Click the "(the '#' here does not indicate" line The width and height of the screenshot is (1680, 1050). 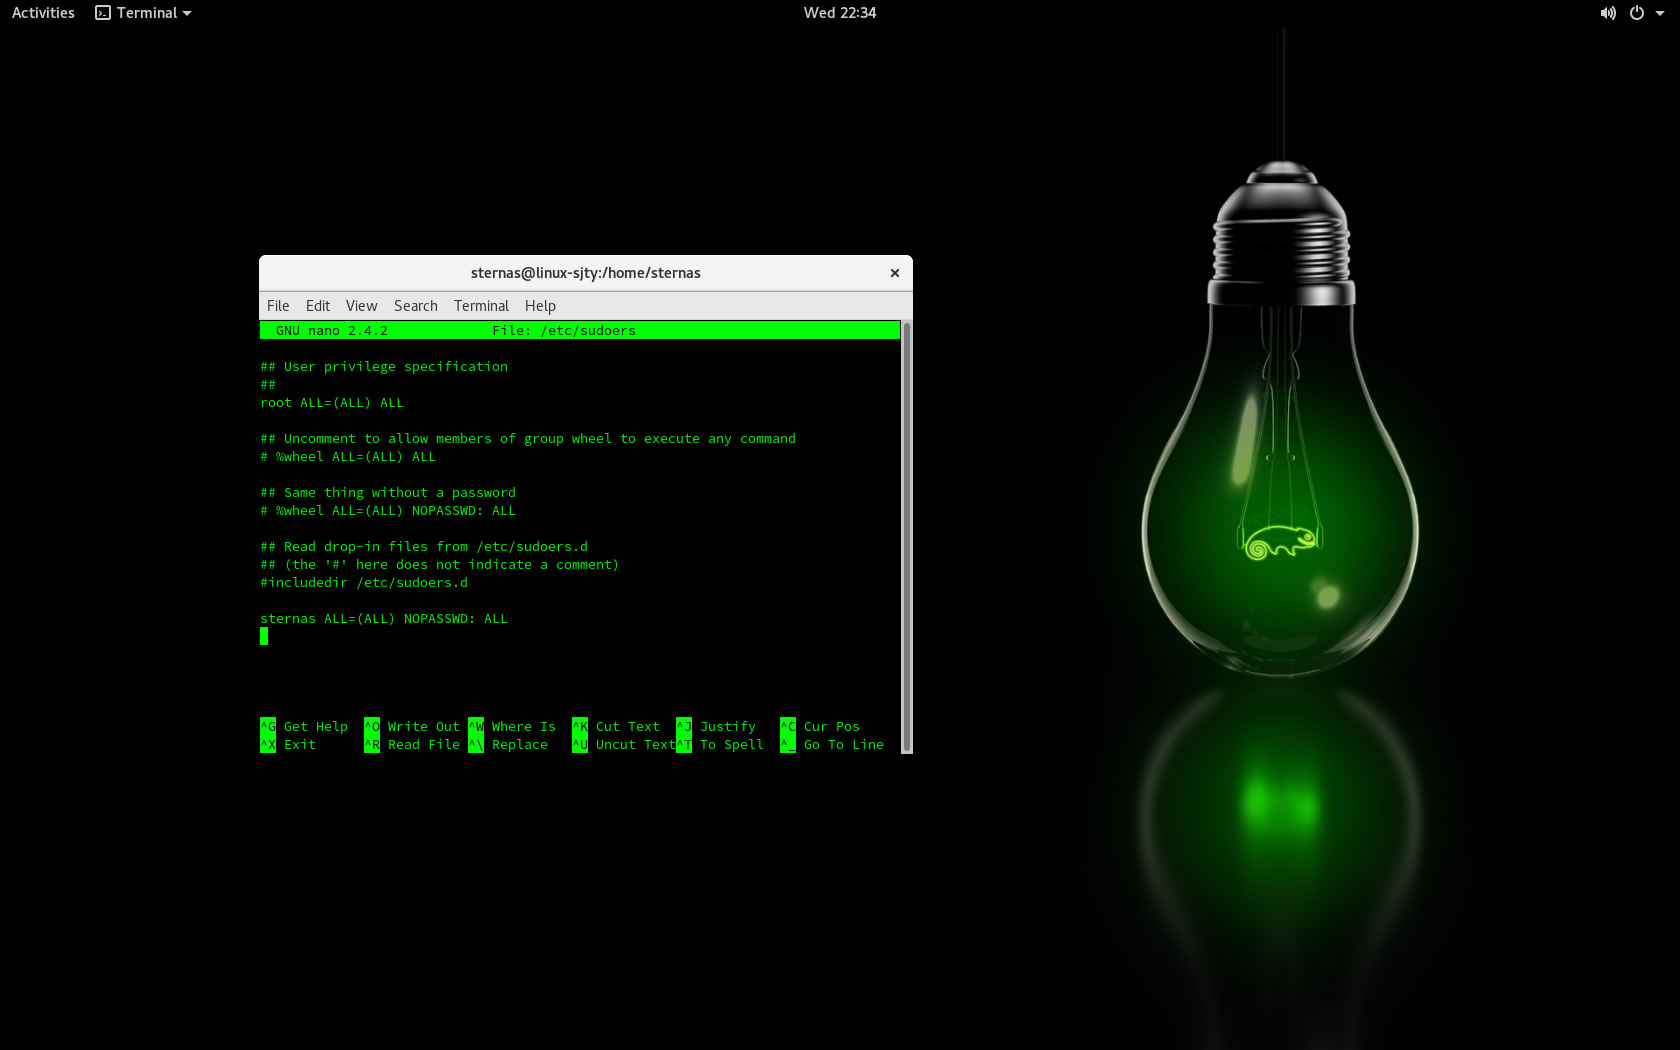pos(440,565)
